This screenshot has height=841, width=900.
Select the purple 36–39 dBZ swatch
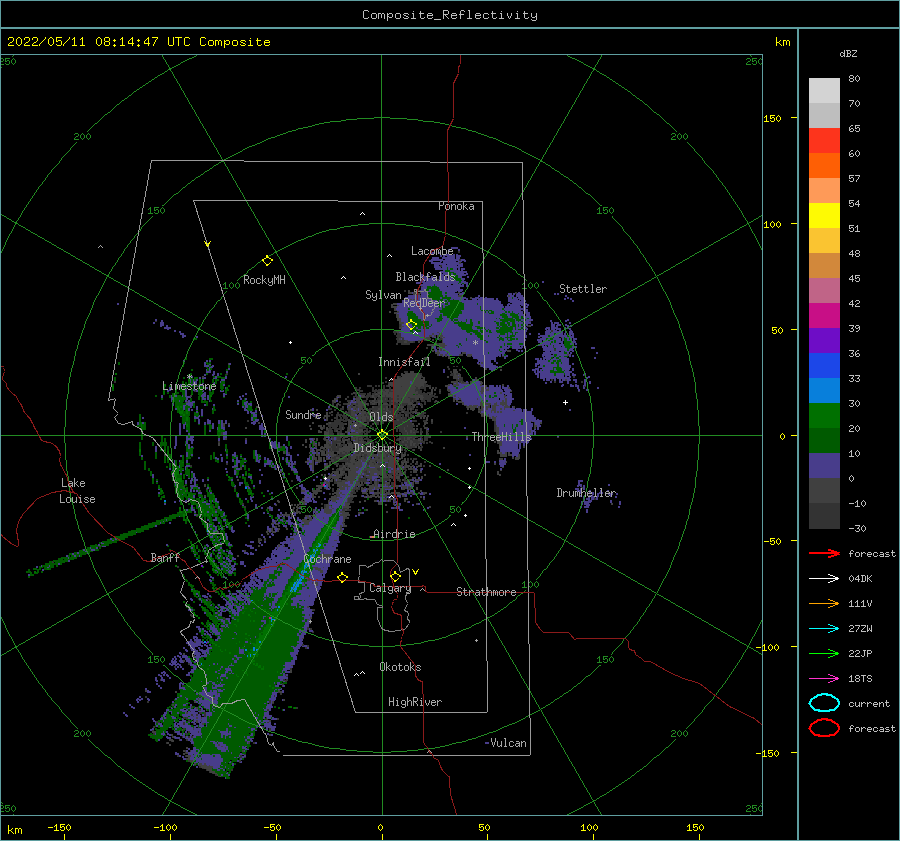824,341
